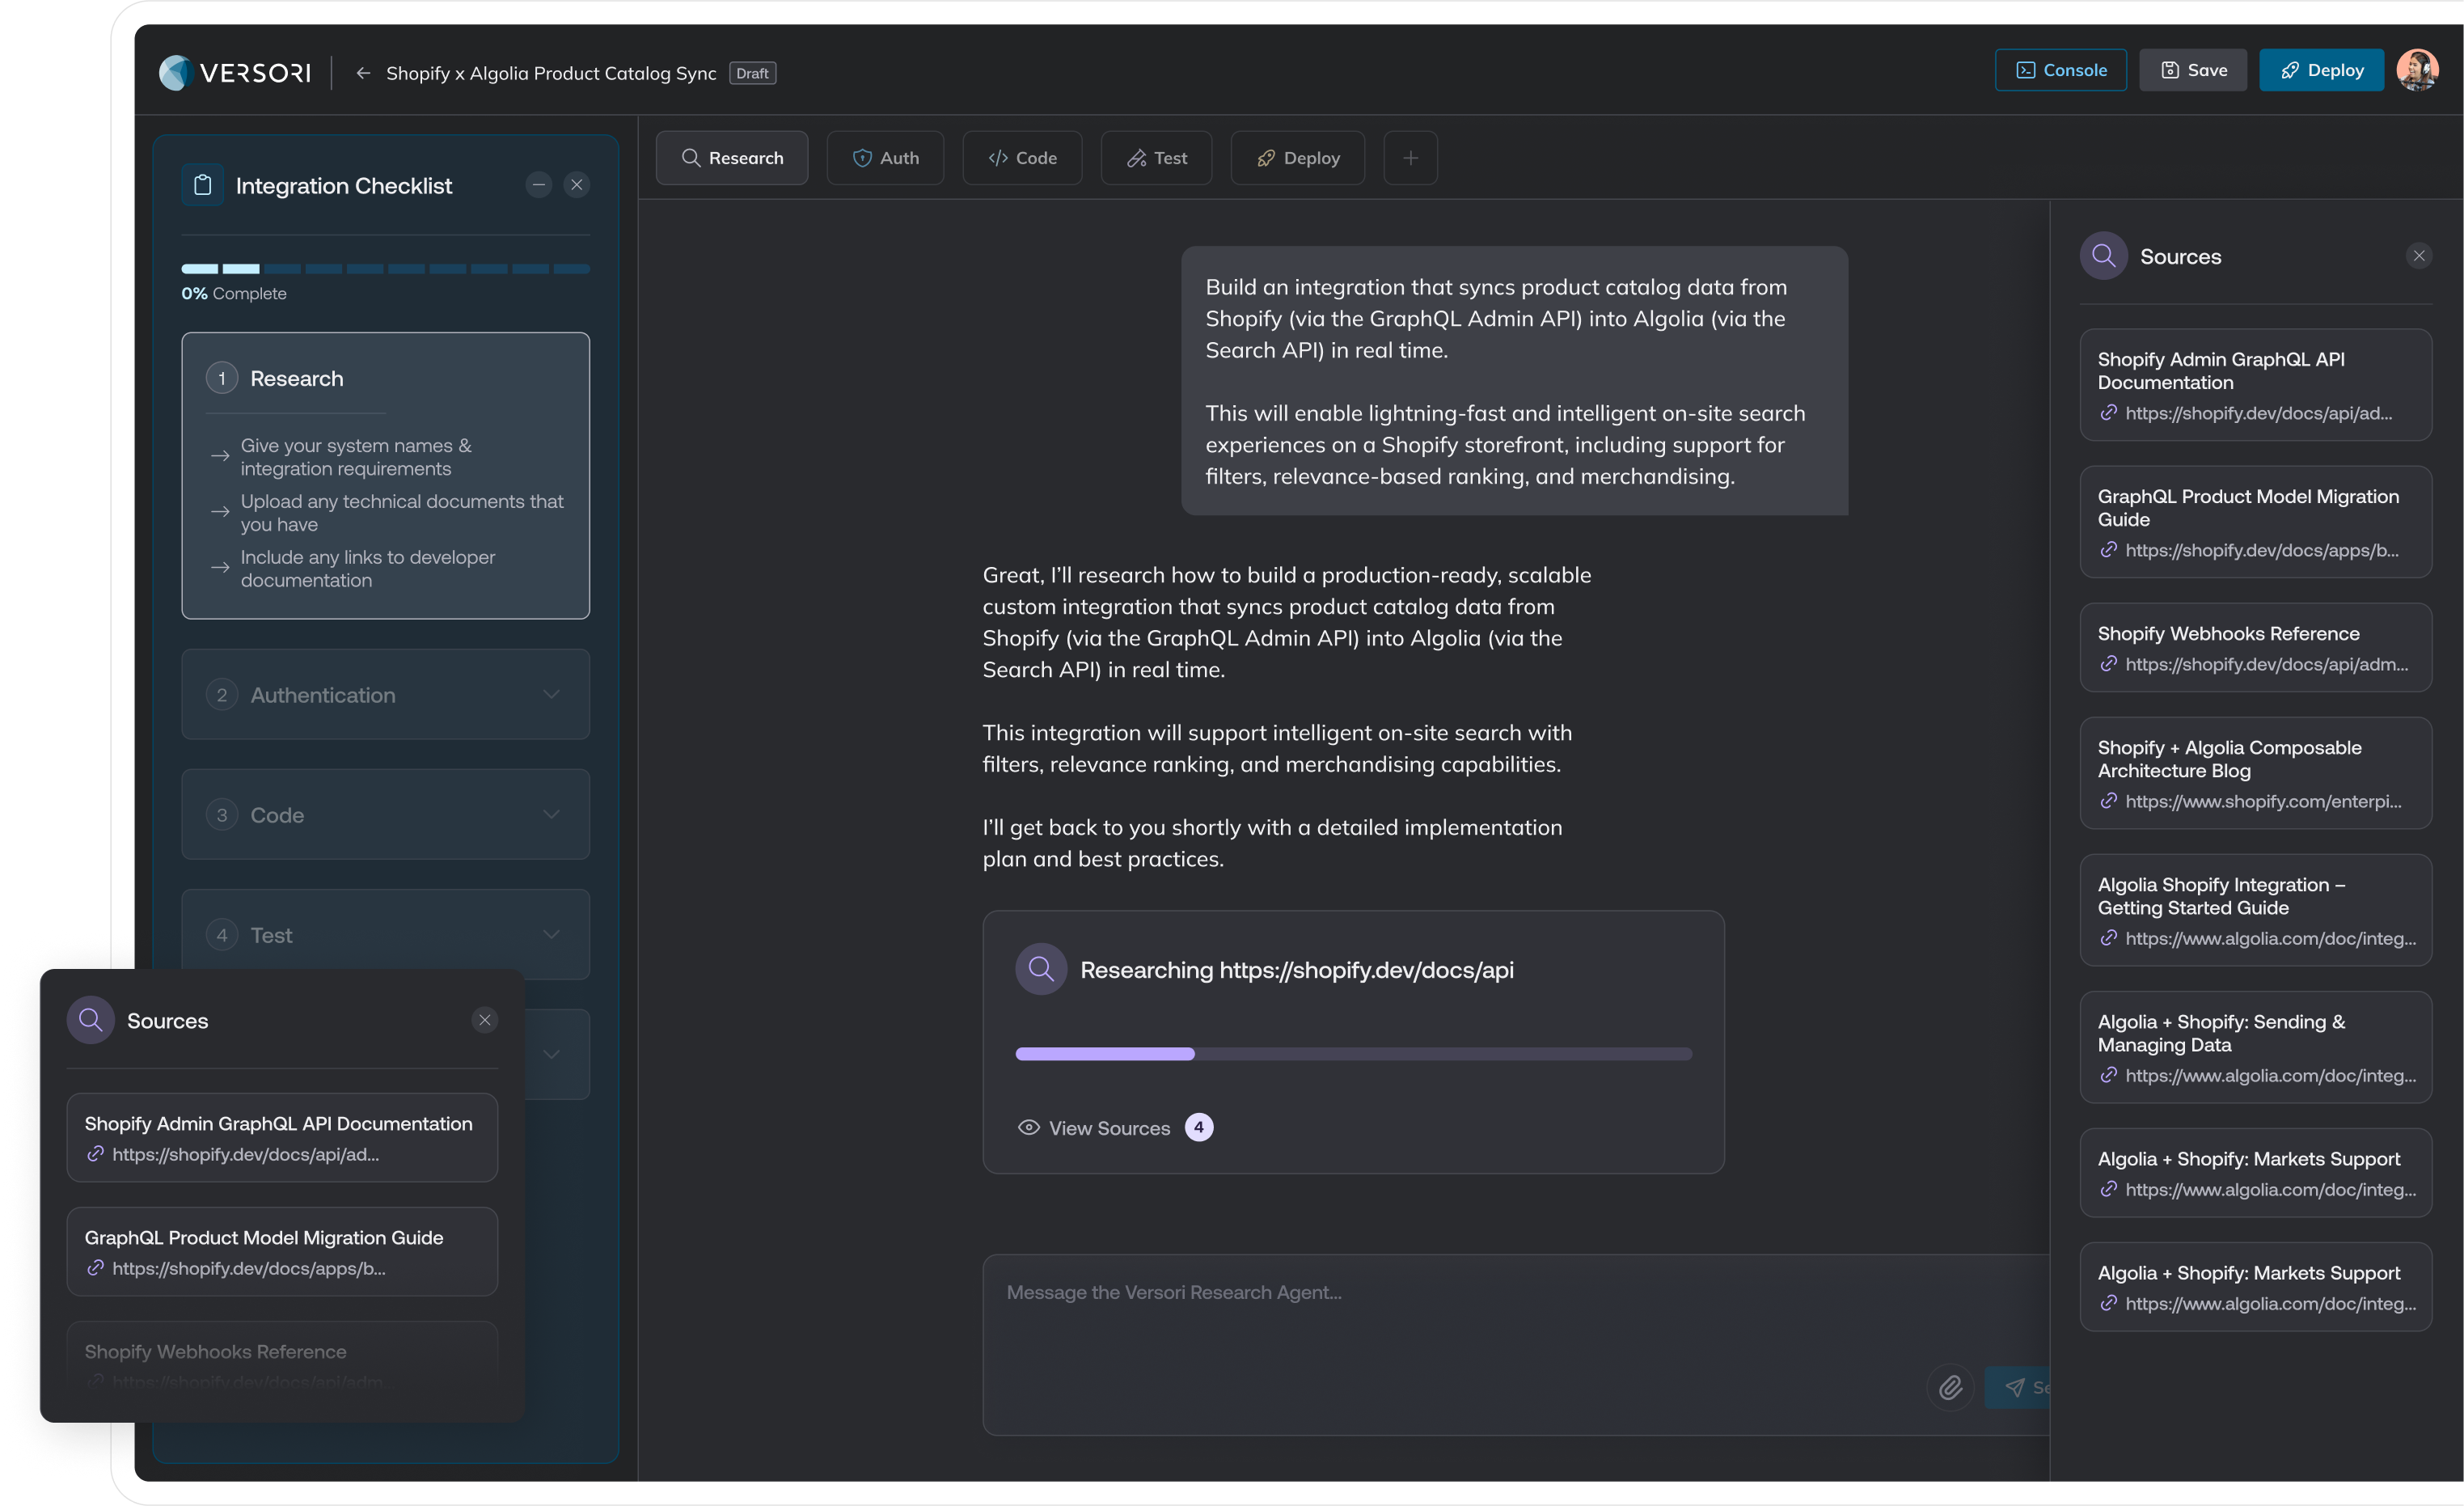Switch to the Test tab
Screen dimensions: 2464x1506
pyautogui.click(x=1156, y=158)
